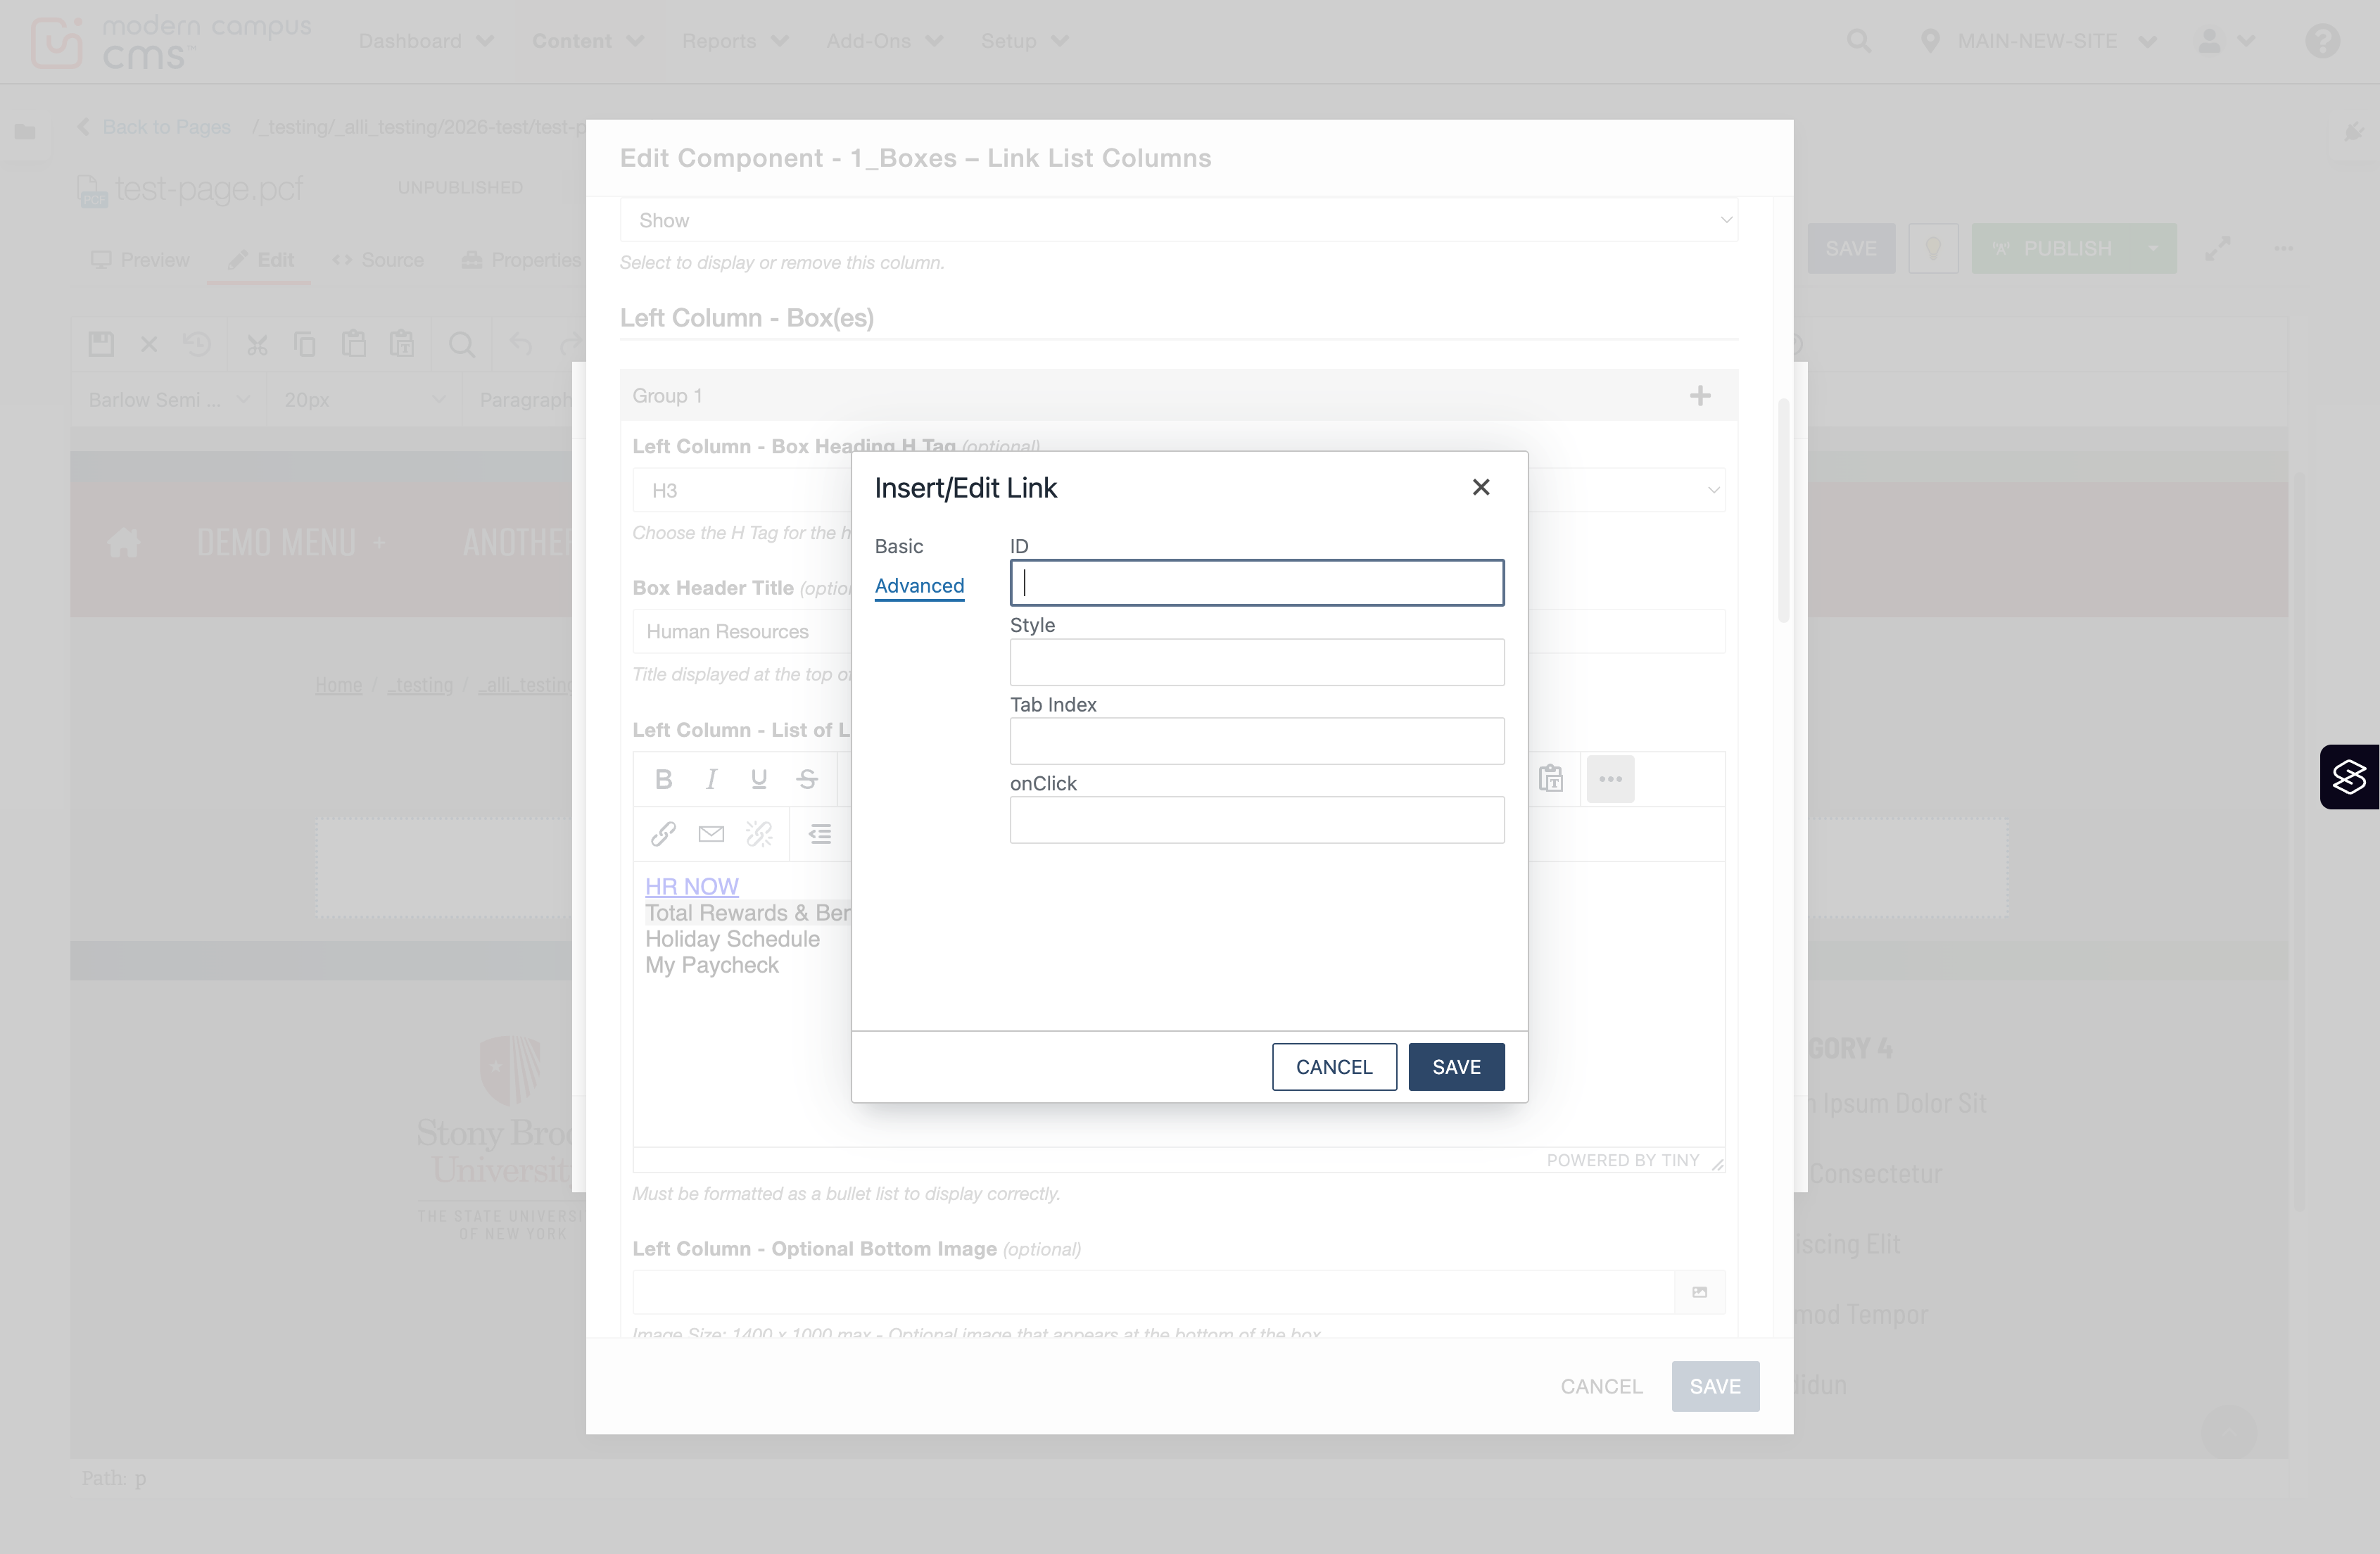This screenshot has height=1554, width=2380.
Task: Open the help question mark icon
Action: point(2322,41)
